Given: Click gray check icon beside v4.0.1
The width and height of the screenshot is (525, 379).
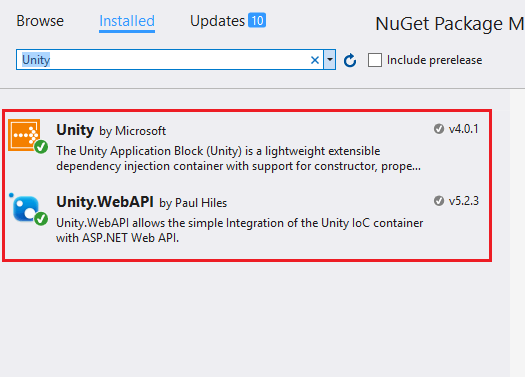Looking at the screenshot, I should [439, 129].
